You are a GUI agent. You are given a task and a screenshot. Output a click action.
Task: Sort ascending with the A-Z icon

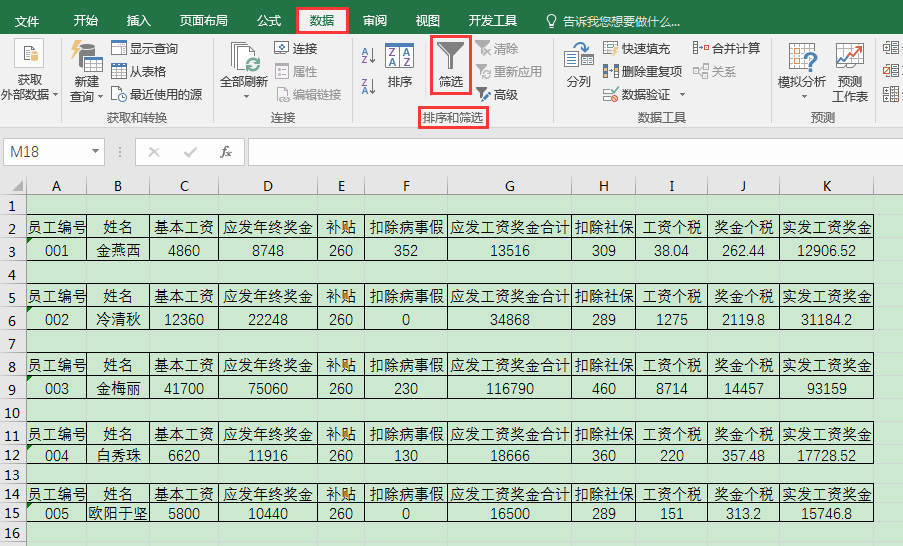[x=368, y=56]
